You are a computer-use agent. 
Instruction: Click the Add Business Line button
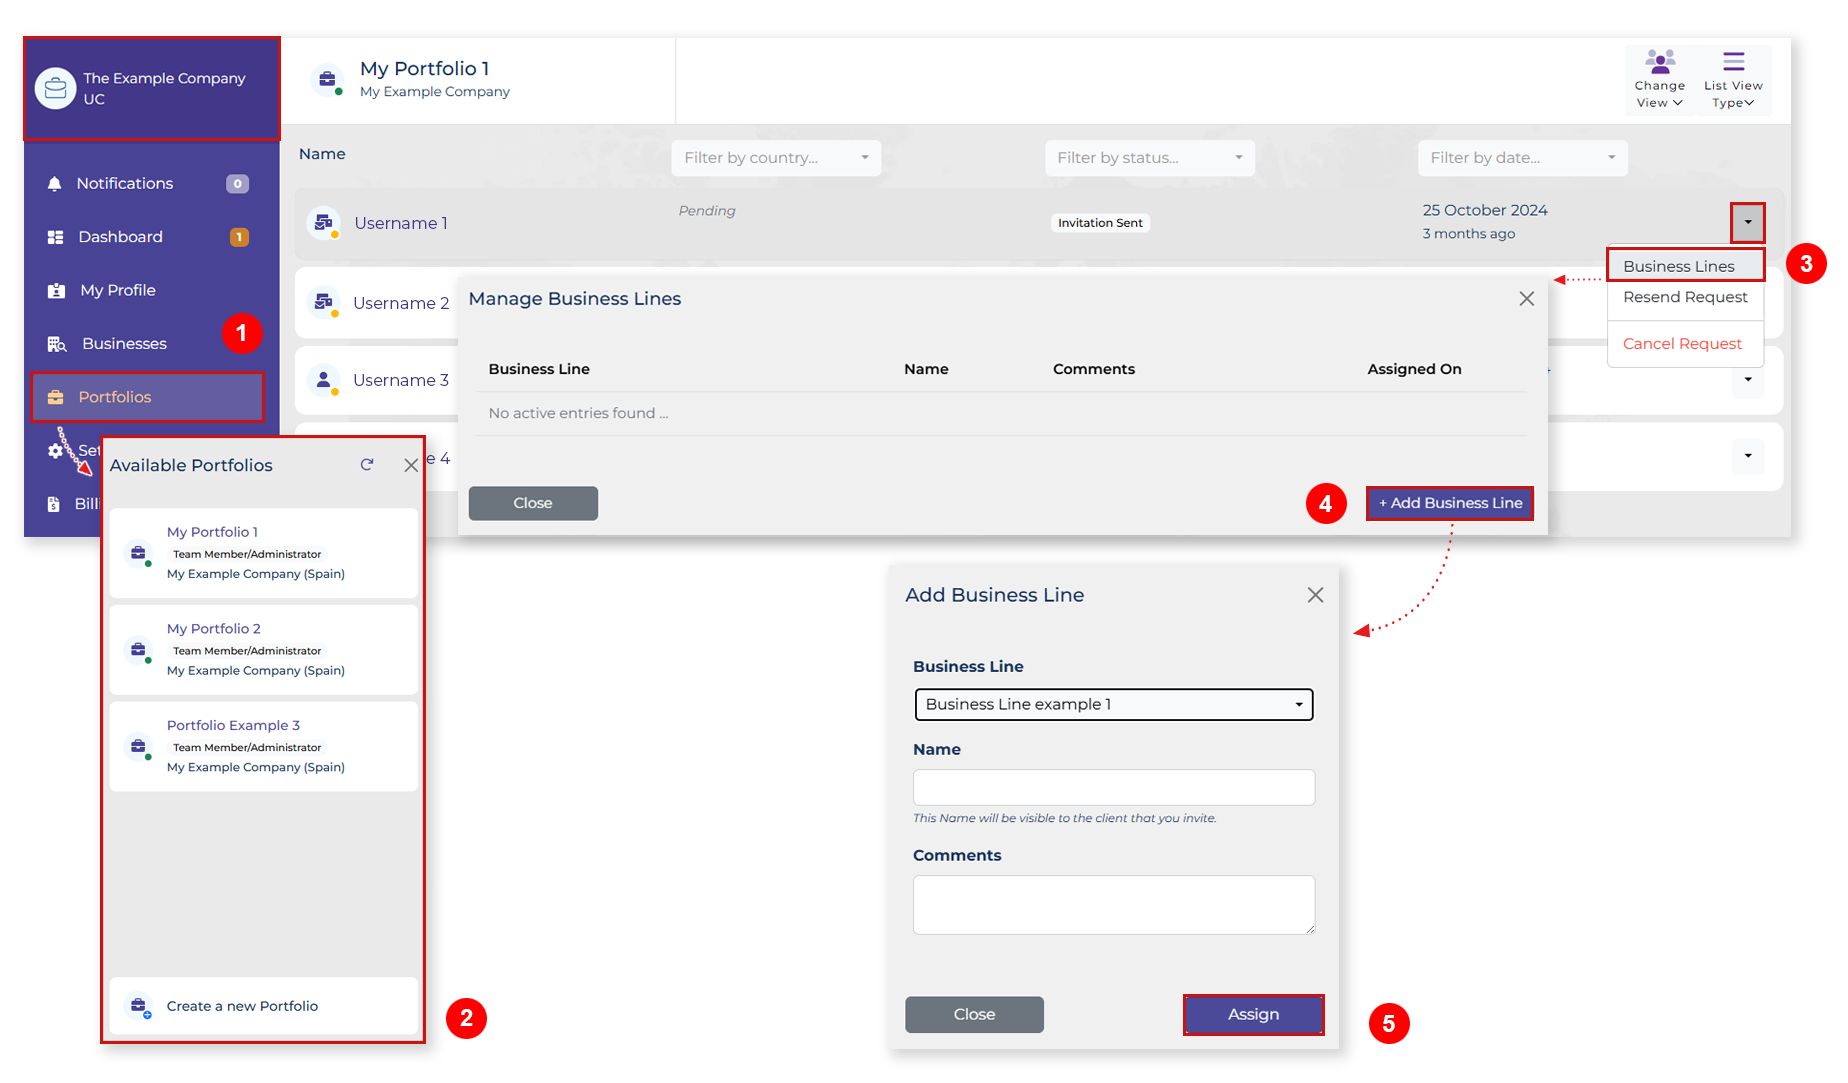click(x=1449, y=503)
